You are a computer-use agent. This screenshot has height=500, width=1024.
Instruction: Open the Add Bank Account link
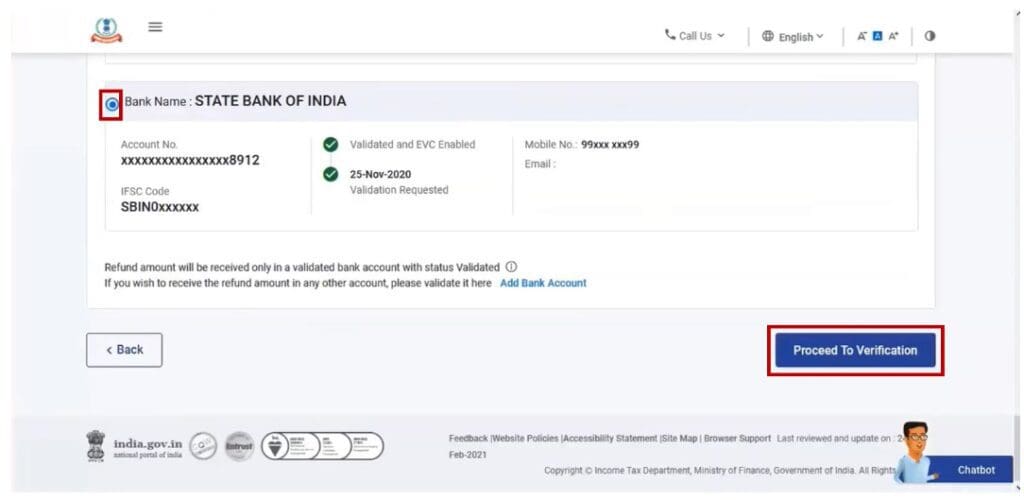[x=543, y=283]
